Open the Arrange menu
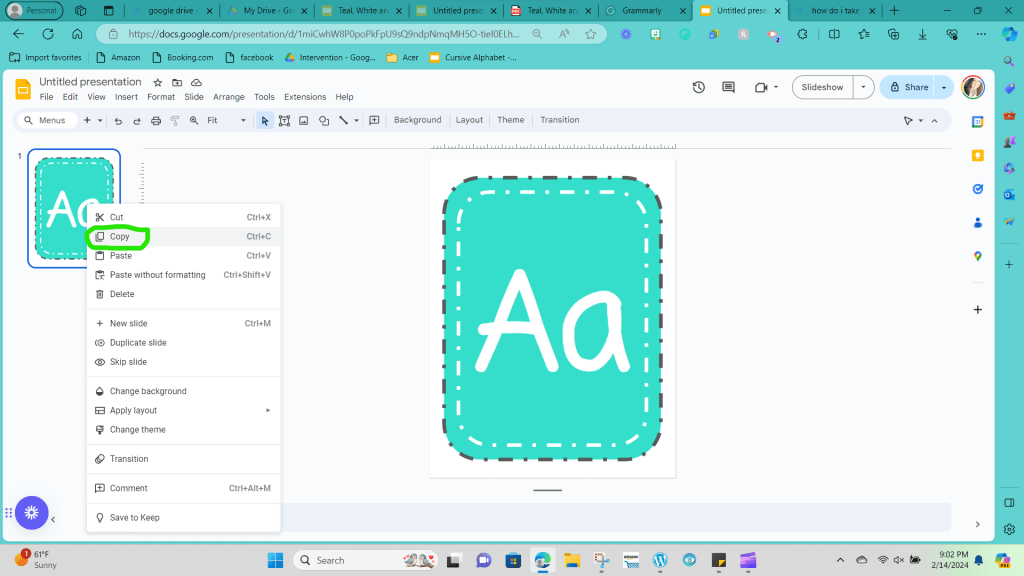Viewport: 1024px width, 576px height. tap(228, 97)
